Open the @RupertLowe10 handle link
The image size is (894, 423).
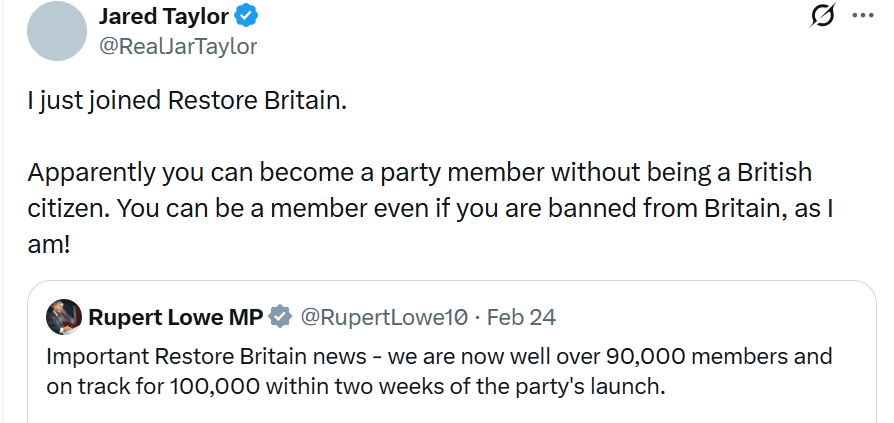(384, 318)
